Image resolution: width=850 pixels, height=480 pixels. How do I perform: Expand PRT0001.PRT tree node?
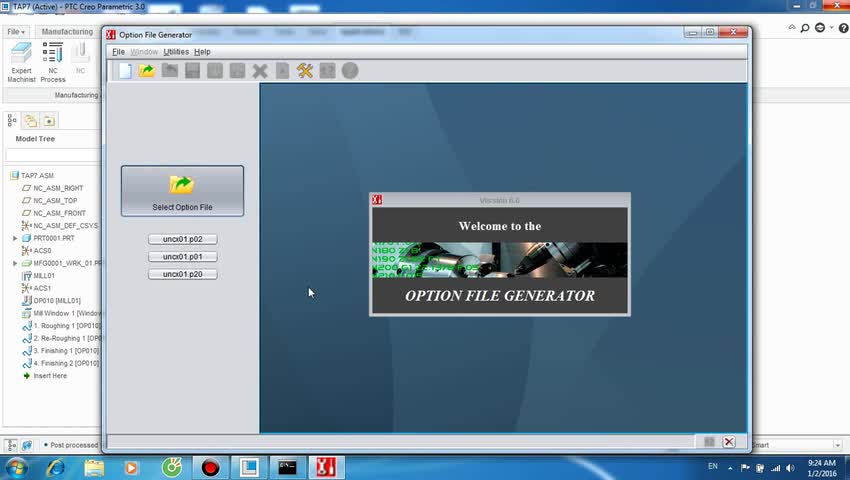[x=15, y=238]
